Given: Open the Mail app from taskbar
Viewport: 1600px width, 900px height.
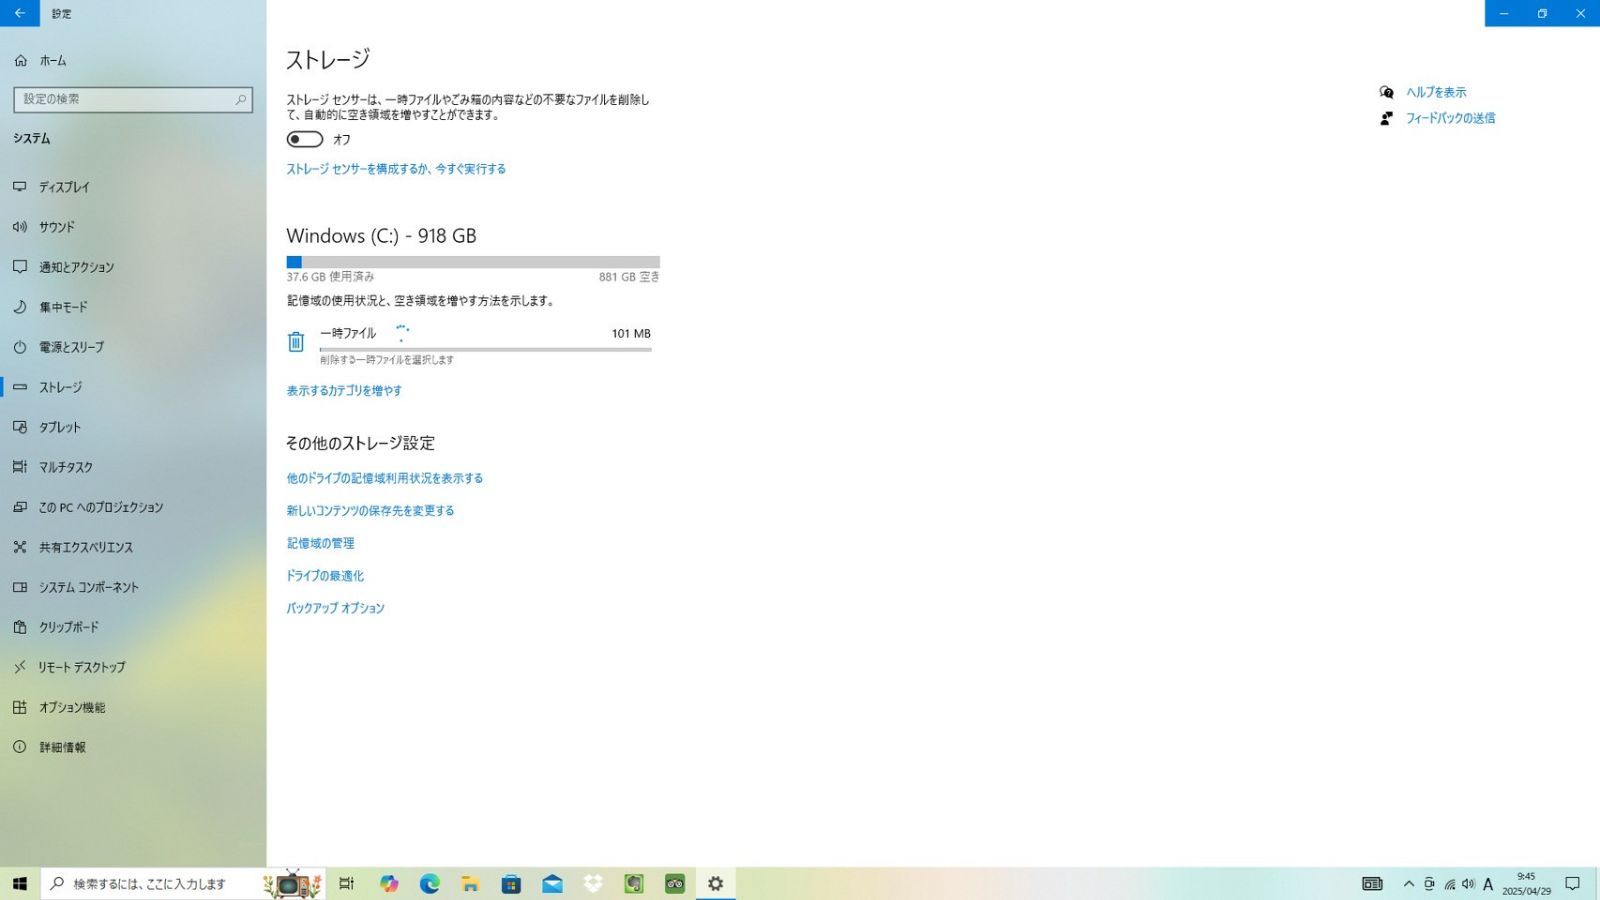Looking at the screenshot, I should 552,883.
